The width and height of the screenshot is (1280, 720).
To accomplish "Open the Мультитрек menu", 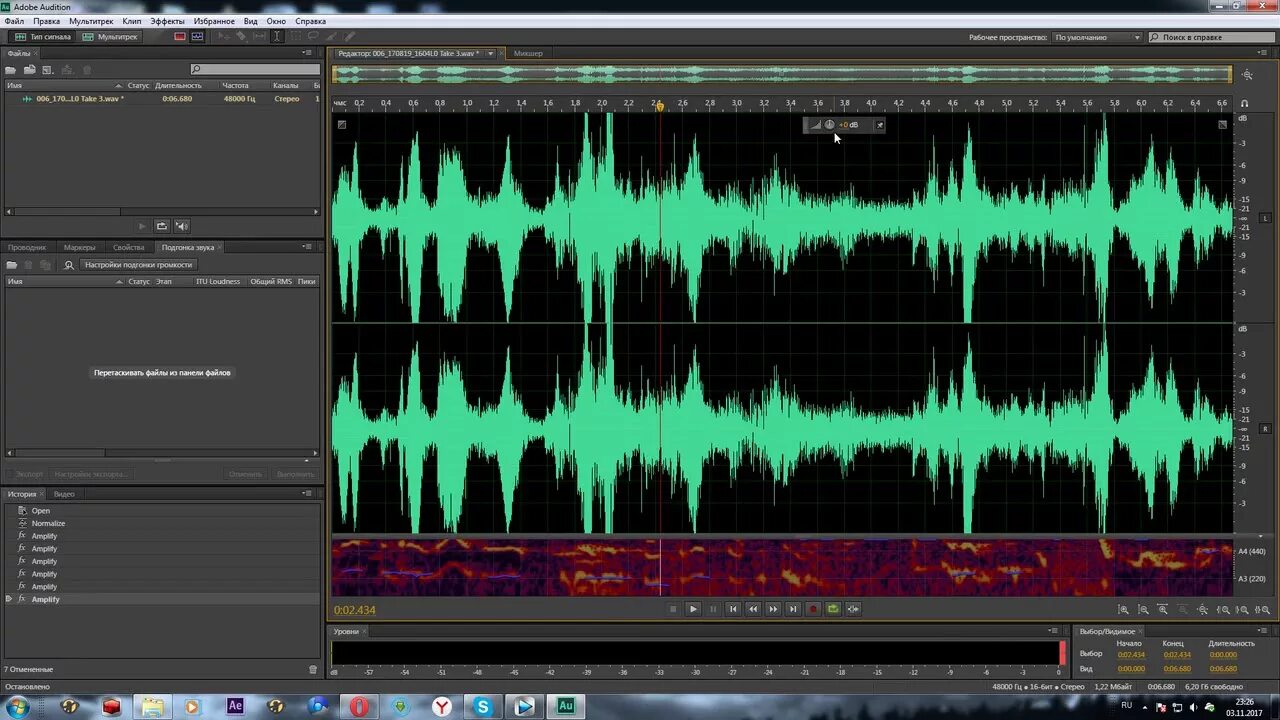I will tap(91, 21).
